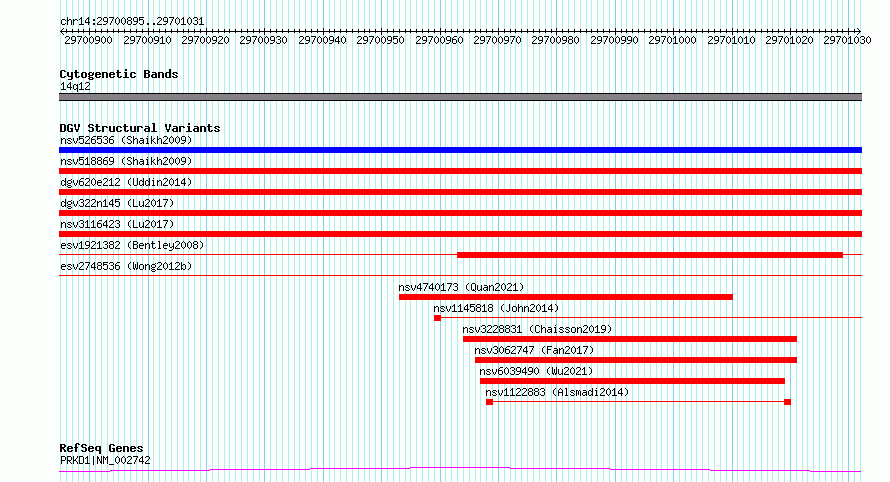Click ruler position 29700950
890x482 pixels.
click(x=380, y=40)
